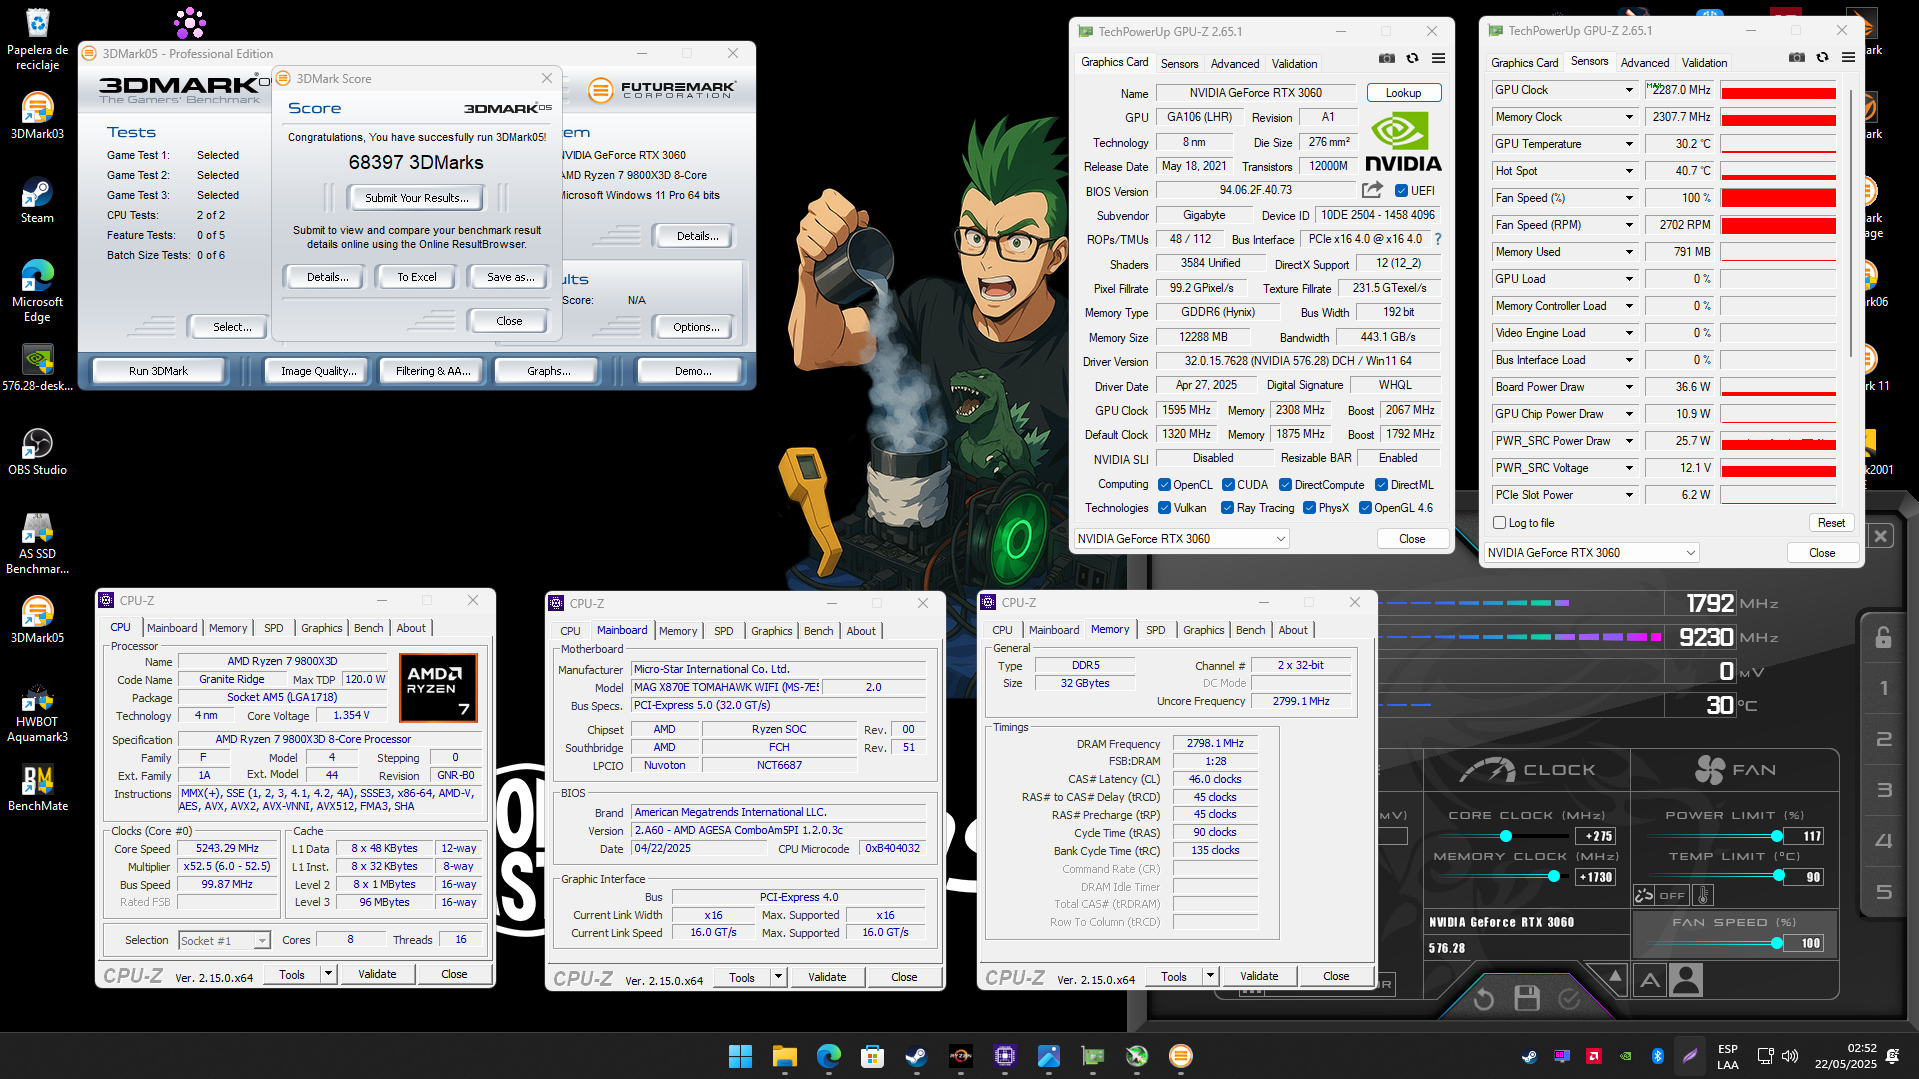
Task: Open AS SSD Benchmark desktop icon
Action: [37, 543]
